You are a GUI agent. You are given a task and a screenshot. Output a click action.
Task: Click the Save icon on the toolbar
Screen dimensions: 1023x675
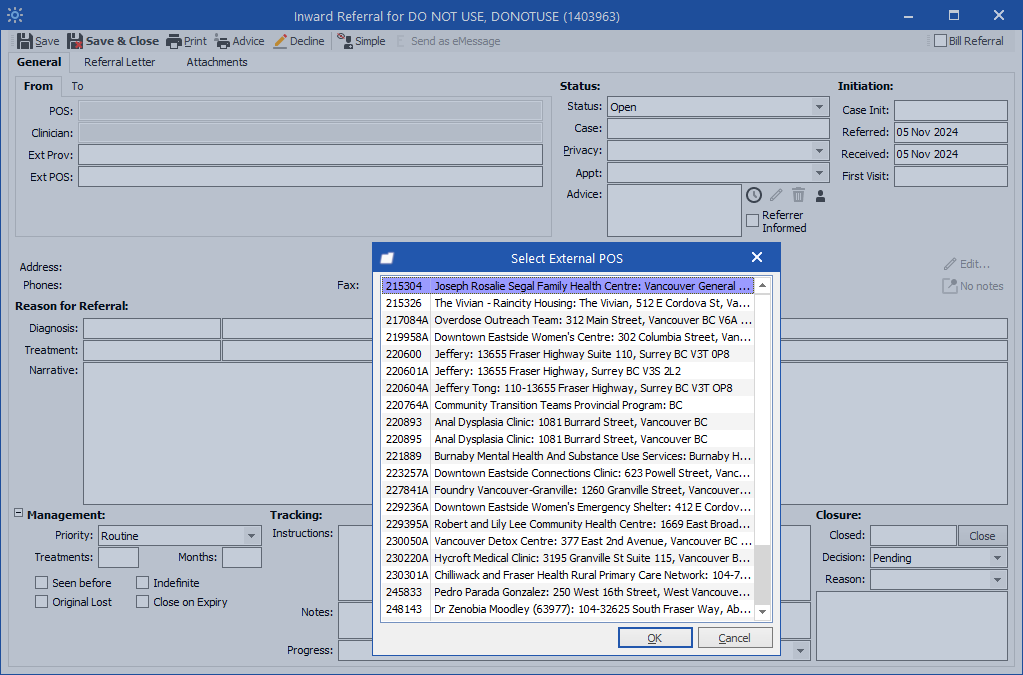(36, 41)
